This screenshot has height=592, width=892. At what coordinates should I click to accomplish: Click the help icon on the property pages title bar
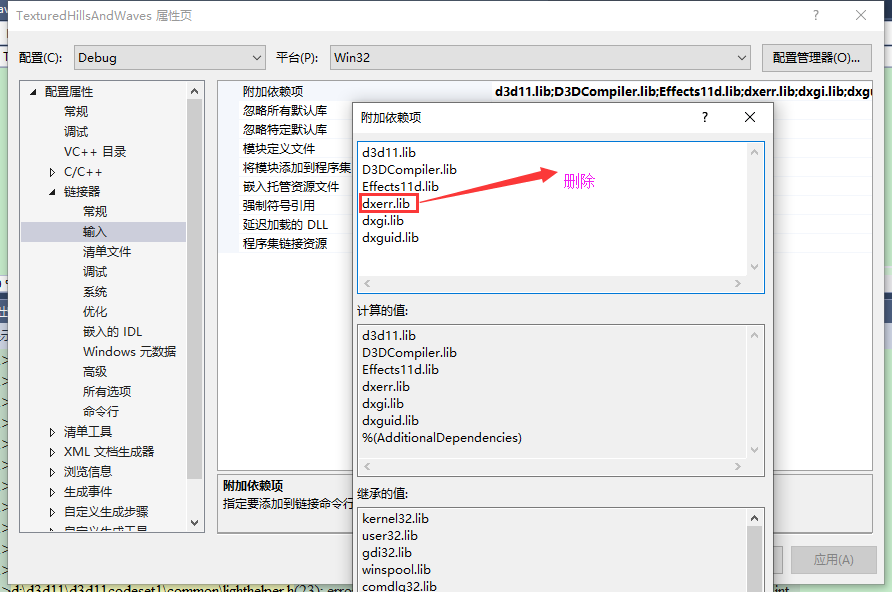(x=816, y=15)
